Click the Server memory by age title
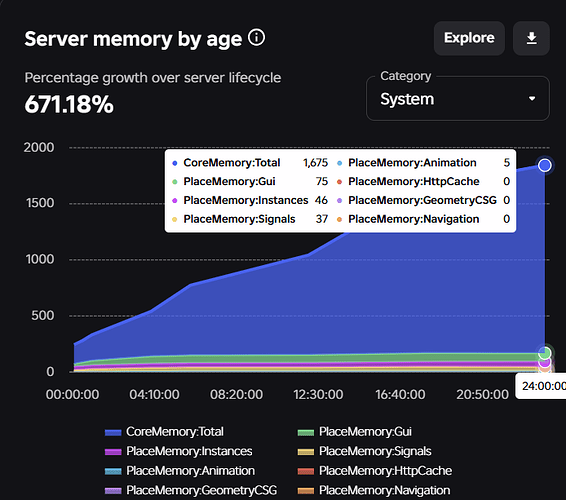This screenshot has height=500, width=566. (133, 39)
